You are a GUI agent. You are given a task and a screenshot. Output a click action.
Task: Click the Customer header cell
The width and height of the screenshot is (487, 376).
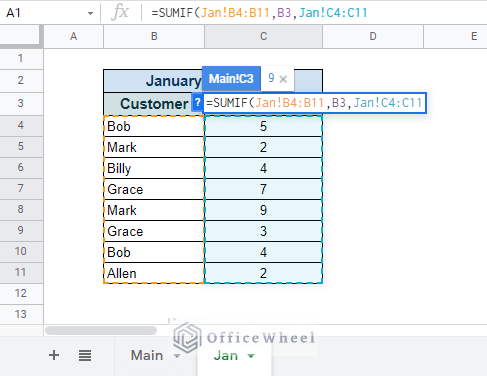click(154, 104)
